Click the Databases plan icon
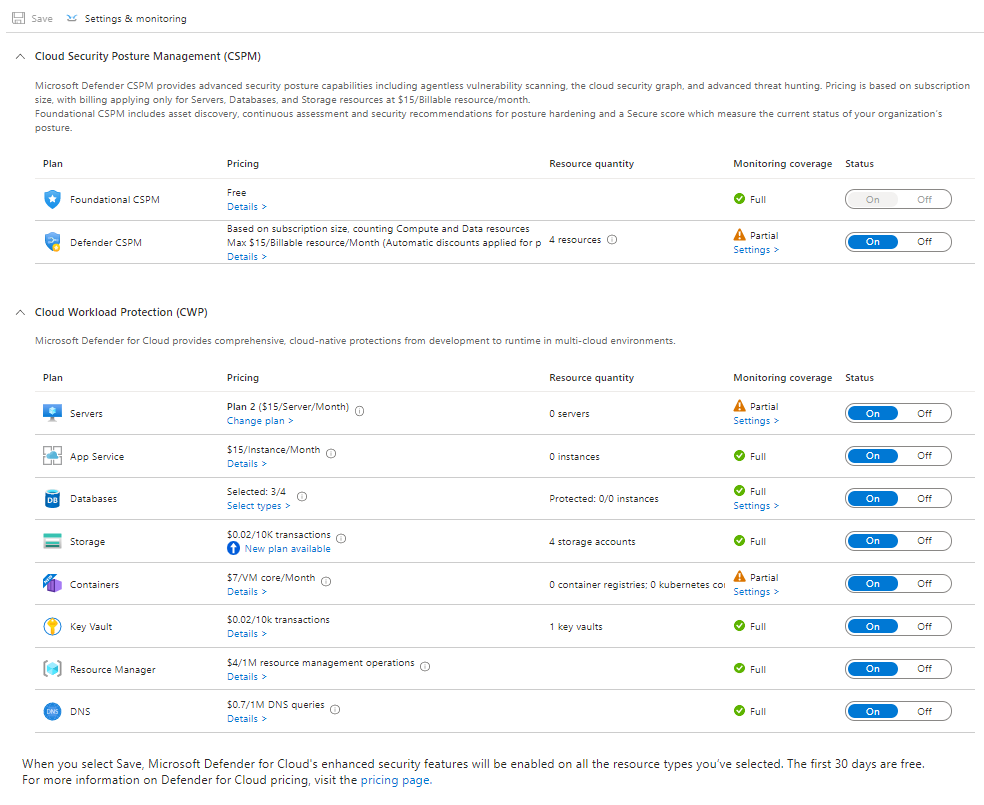This screenshot has height=805, width=984. coord(52,499)
